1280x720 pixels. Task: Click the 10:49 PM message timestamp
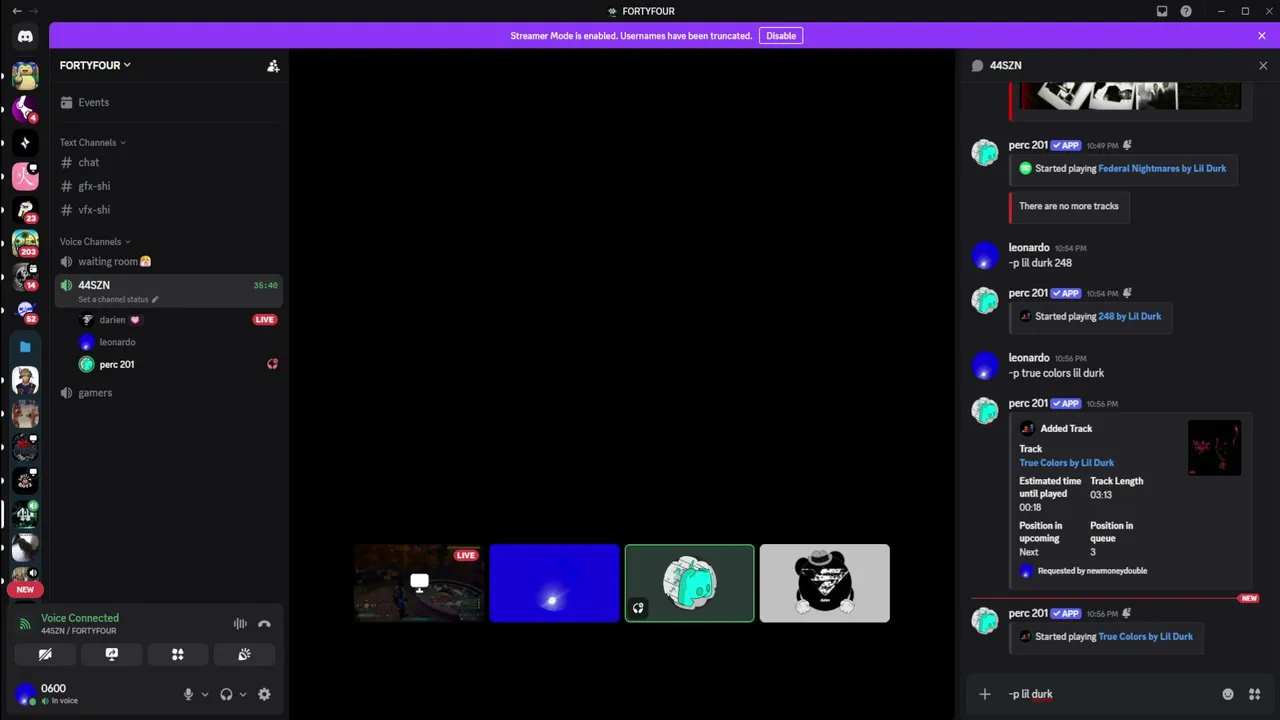(x=1103, y=146)
